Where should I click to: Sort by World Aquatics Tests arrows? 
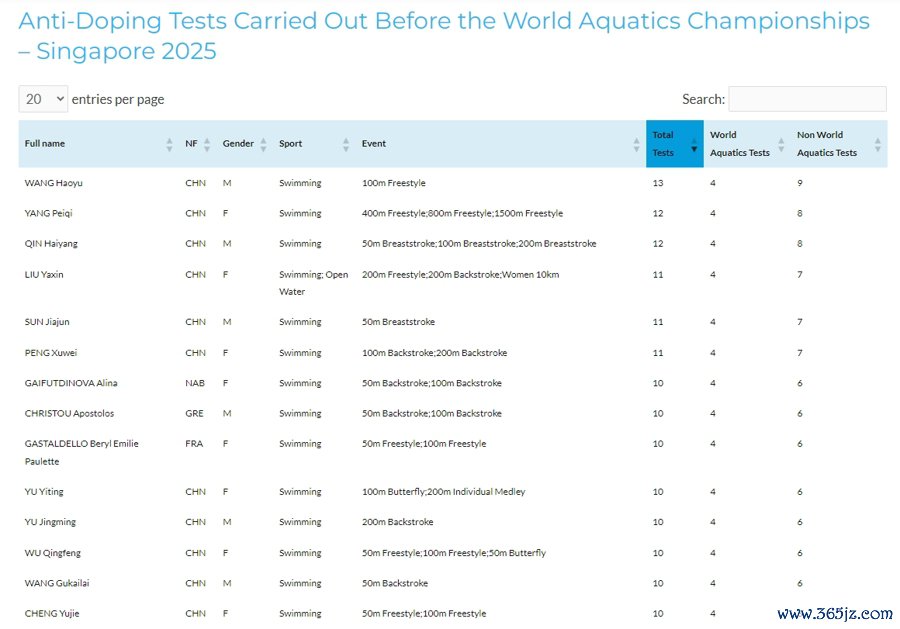781,144
